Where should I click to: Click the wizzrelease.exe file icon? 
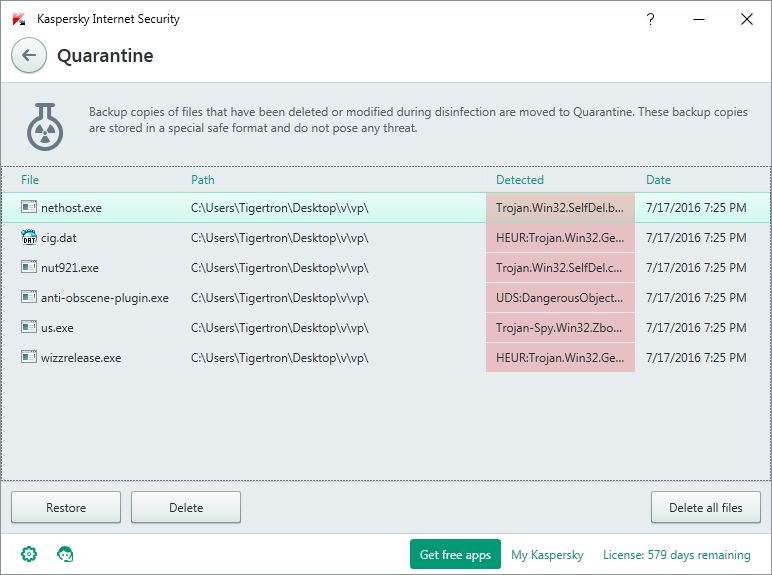coord(29,357)
